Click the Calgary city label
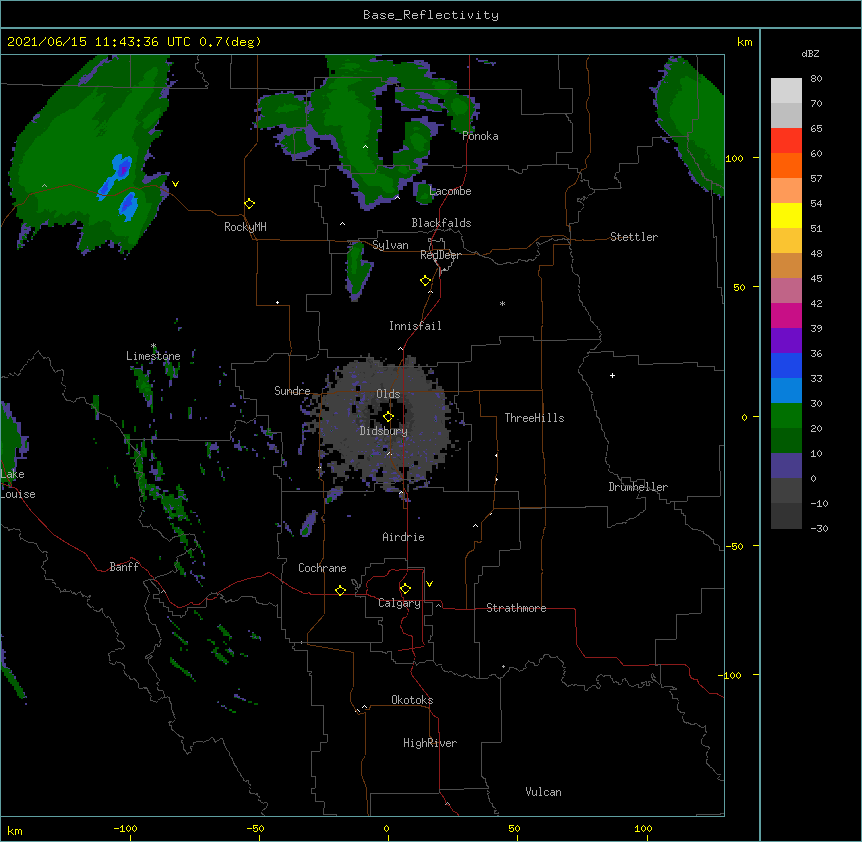Screen dimensions: 862x842 pyautogui.click(x=399, y=603)
